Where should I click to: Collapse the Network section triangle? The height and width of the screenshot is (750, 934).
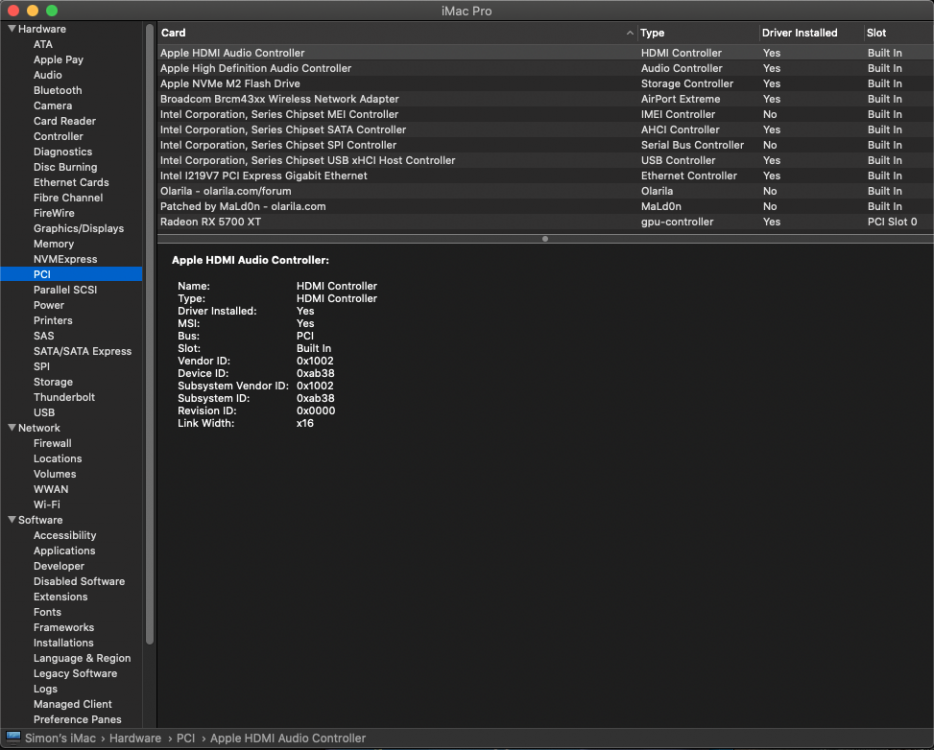click(x=11, y=428)
